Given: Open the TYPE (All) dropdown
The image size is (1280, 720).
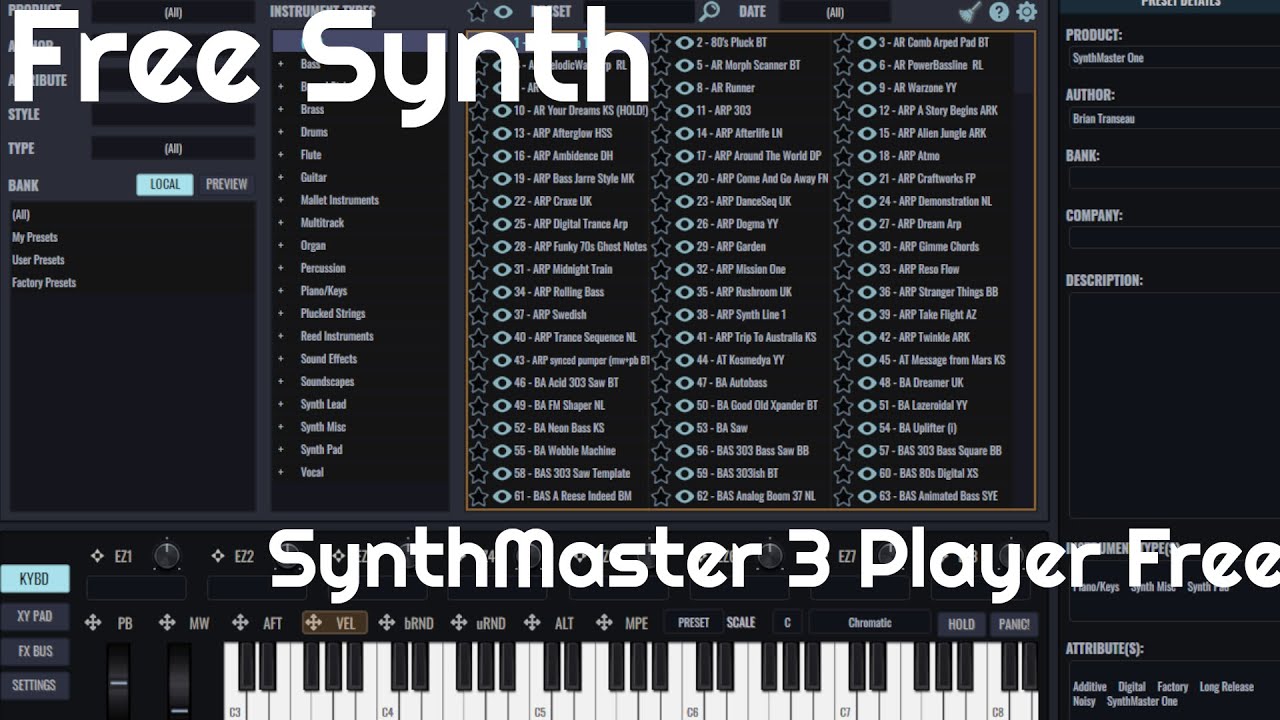Looking at the screenshot, I should click(x=173, y=148).
